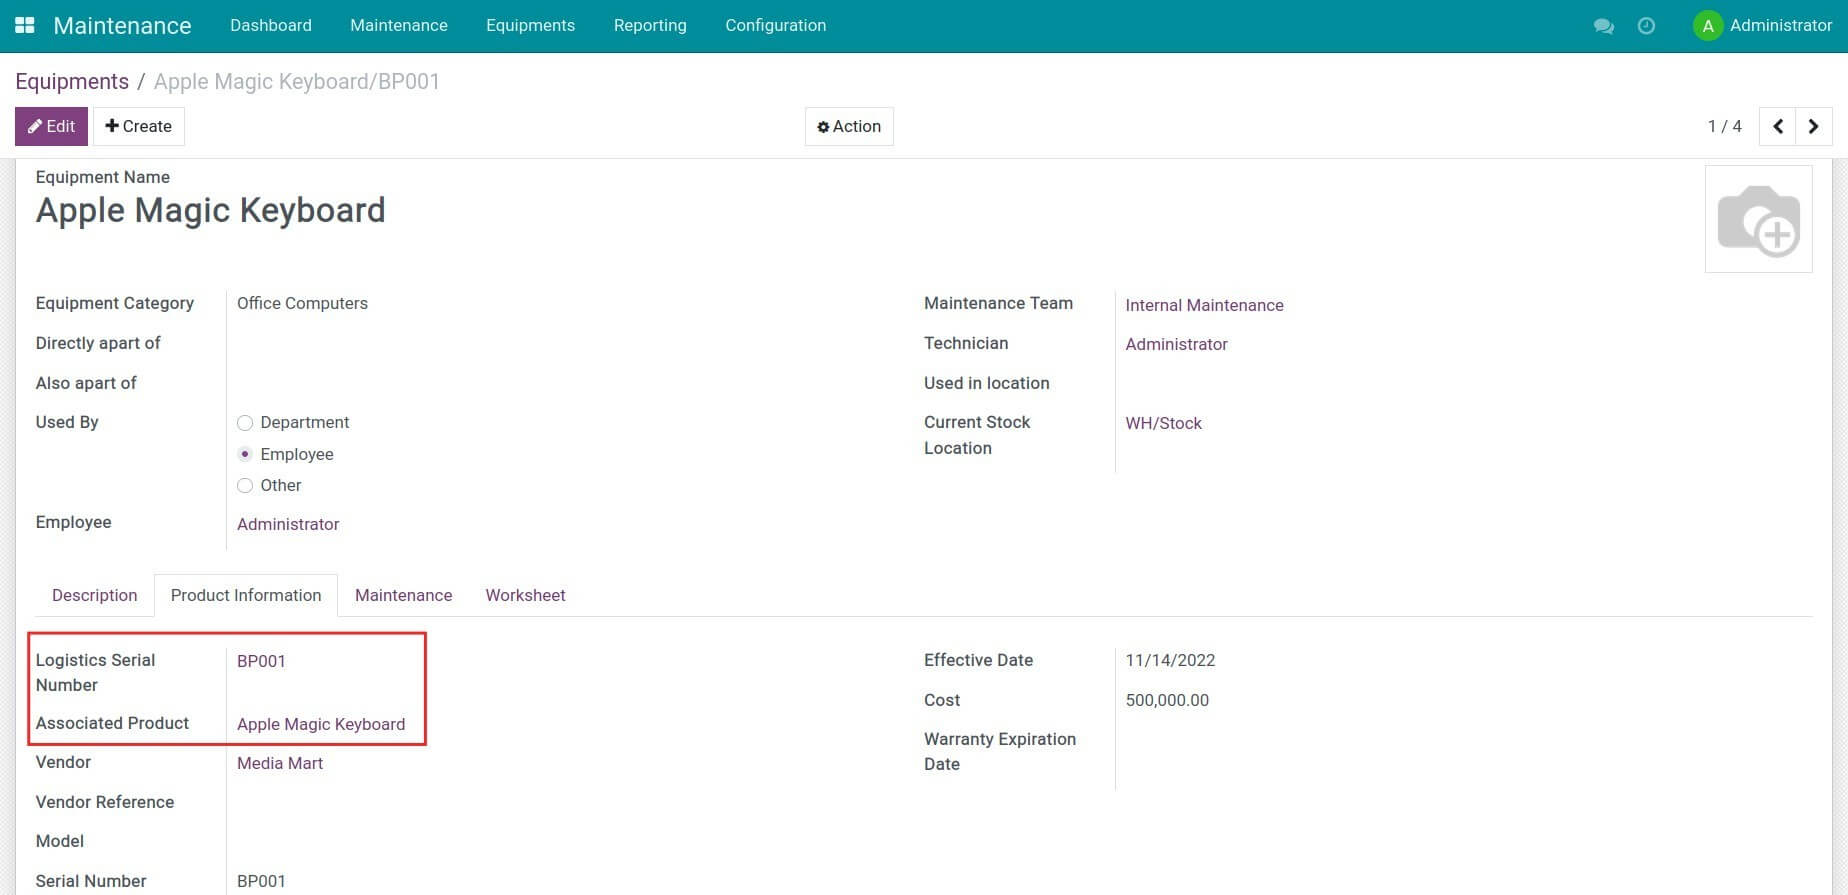
Task: Switch to the Worksheet tab
Action: pos(525,595)
